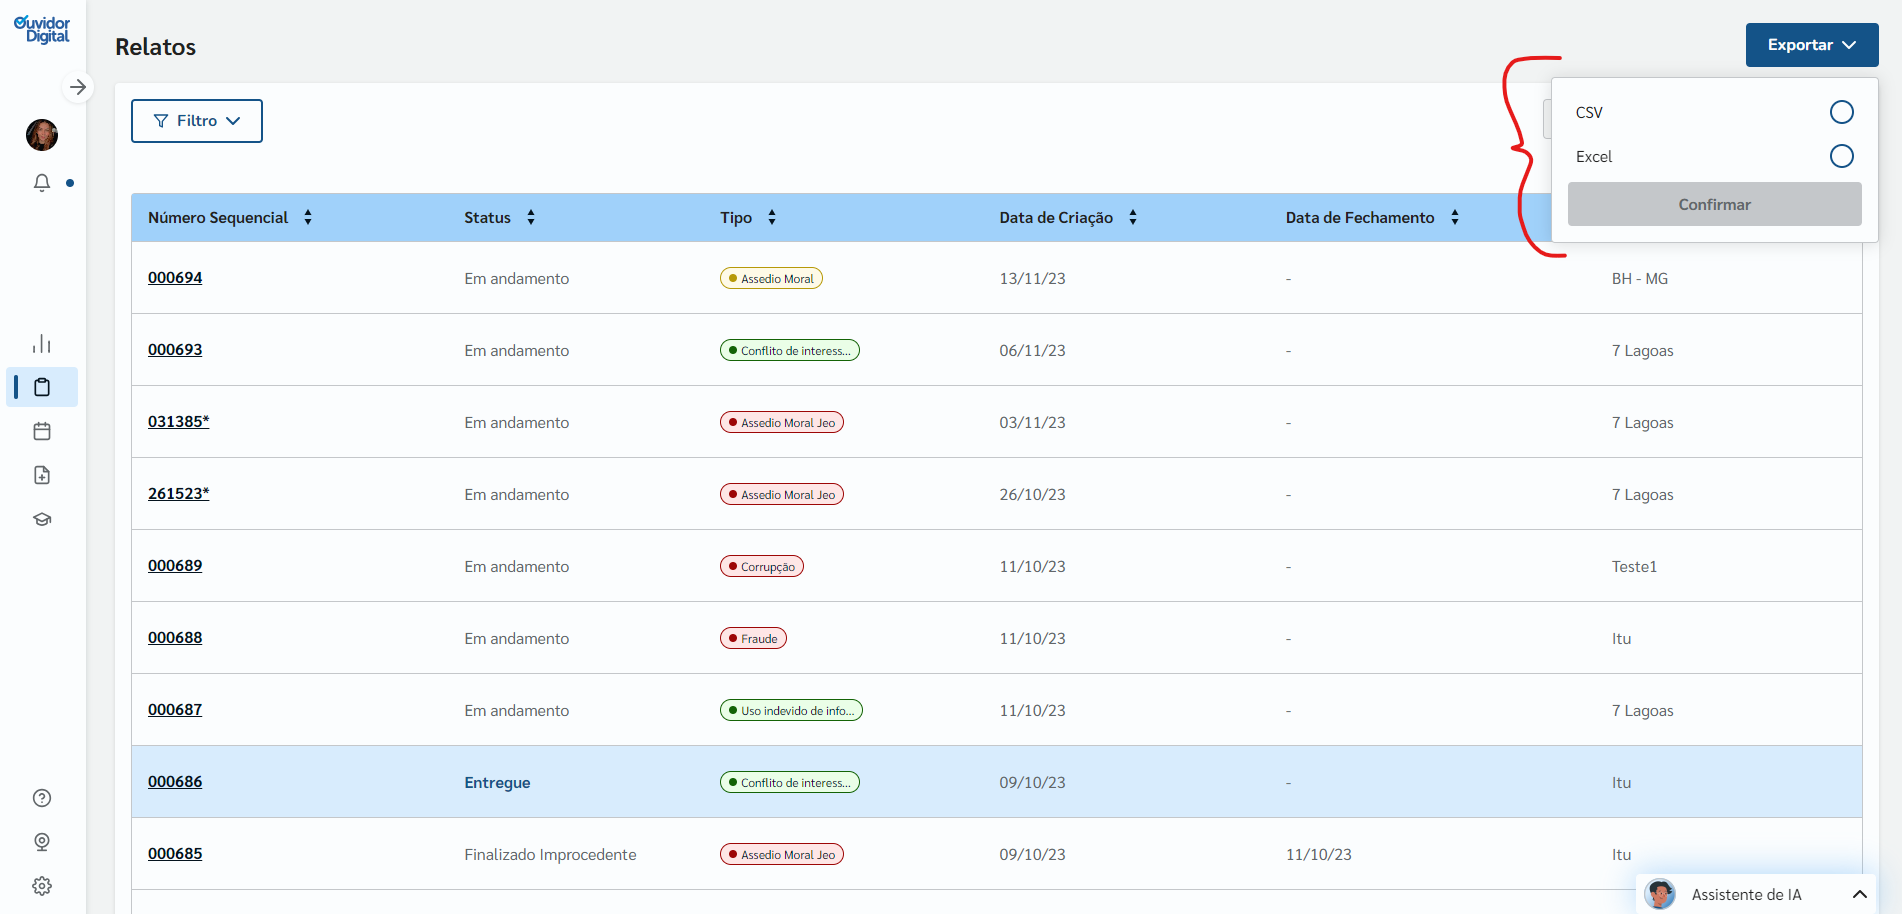Click the Confirmar export button

coord(1714,204)
